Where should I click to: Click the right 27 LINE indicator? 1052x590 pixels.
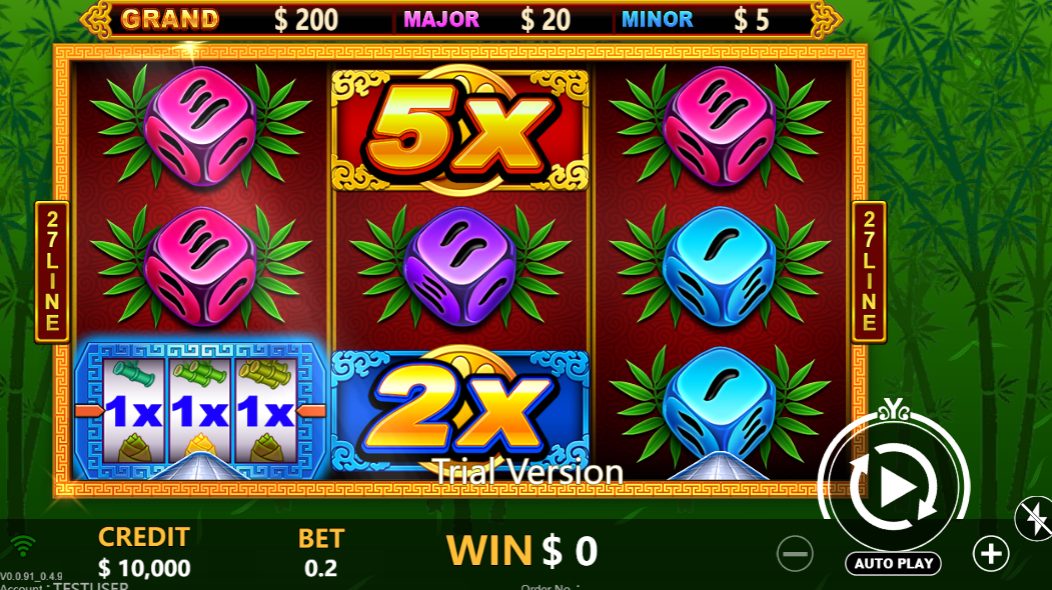tap(869, 272)
